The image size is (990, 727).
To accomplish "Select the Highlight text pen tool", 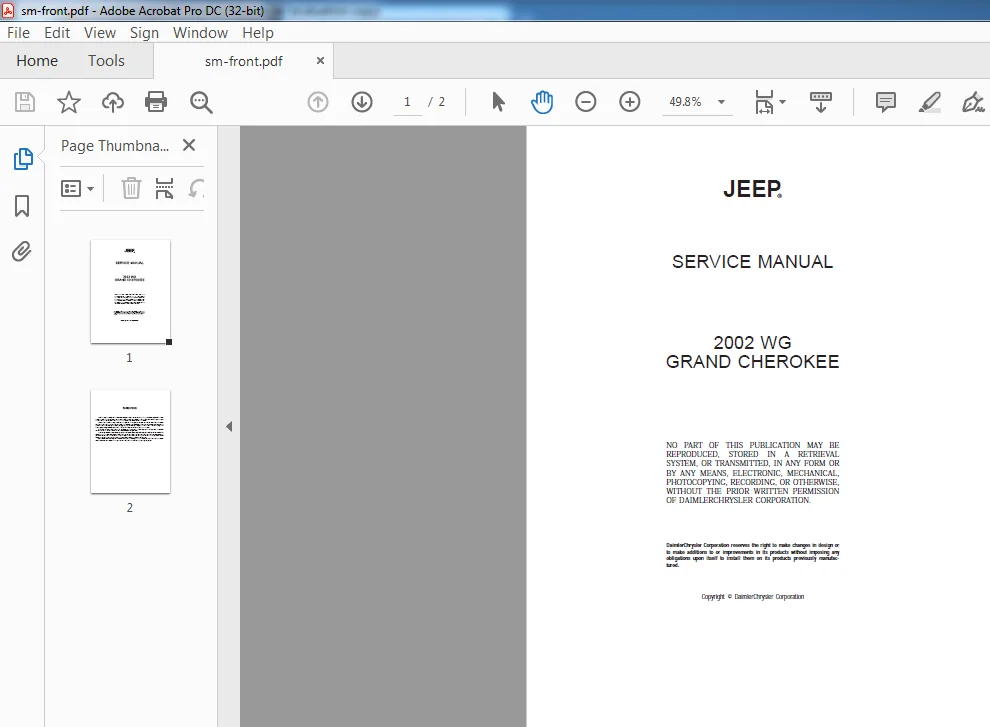I will [x=929, y=102].
